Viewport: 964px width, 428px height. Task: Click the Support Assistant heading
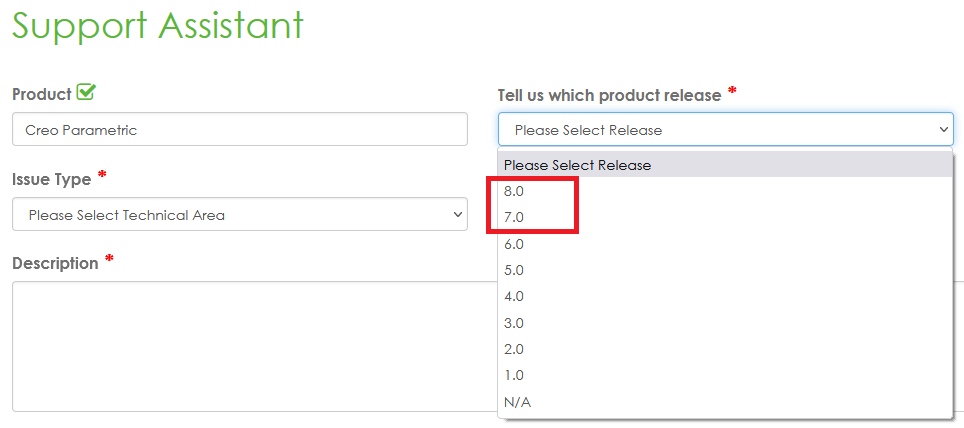click(x=158, y=26)
